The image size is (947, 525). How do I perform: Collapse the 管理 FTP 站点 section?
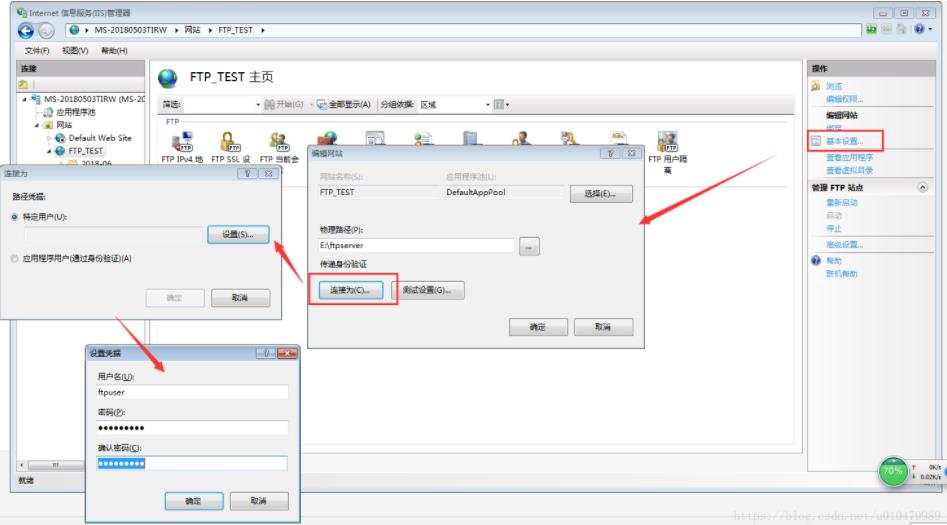click(x=922, y=188)
